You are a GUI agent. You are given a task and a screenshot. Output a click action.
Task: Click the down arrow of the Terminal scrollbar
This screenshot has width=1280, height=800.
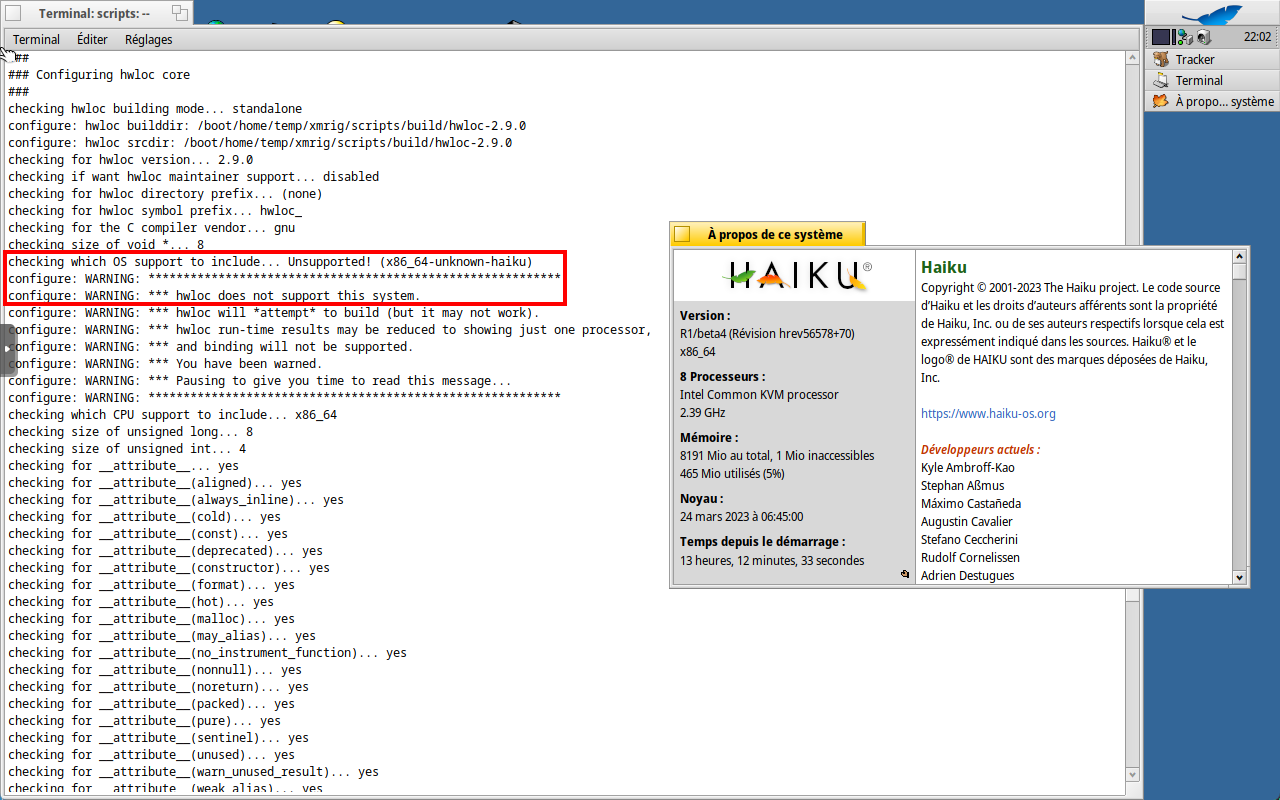tap(1132, 773)
